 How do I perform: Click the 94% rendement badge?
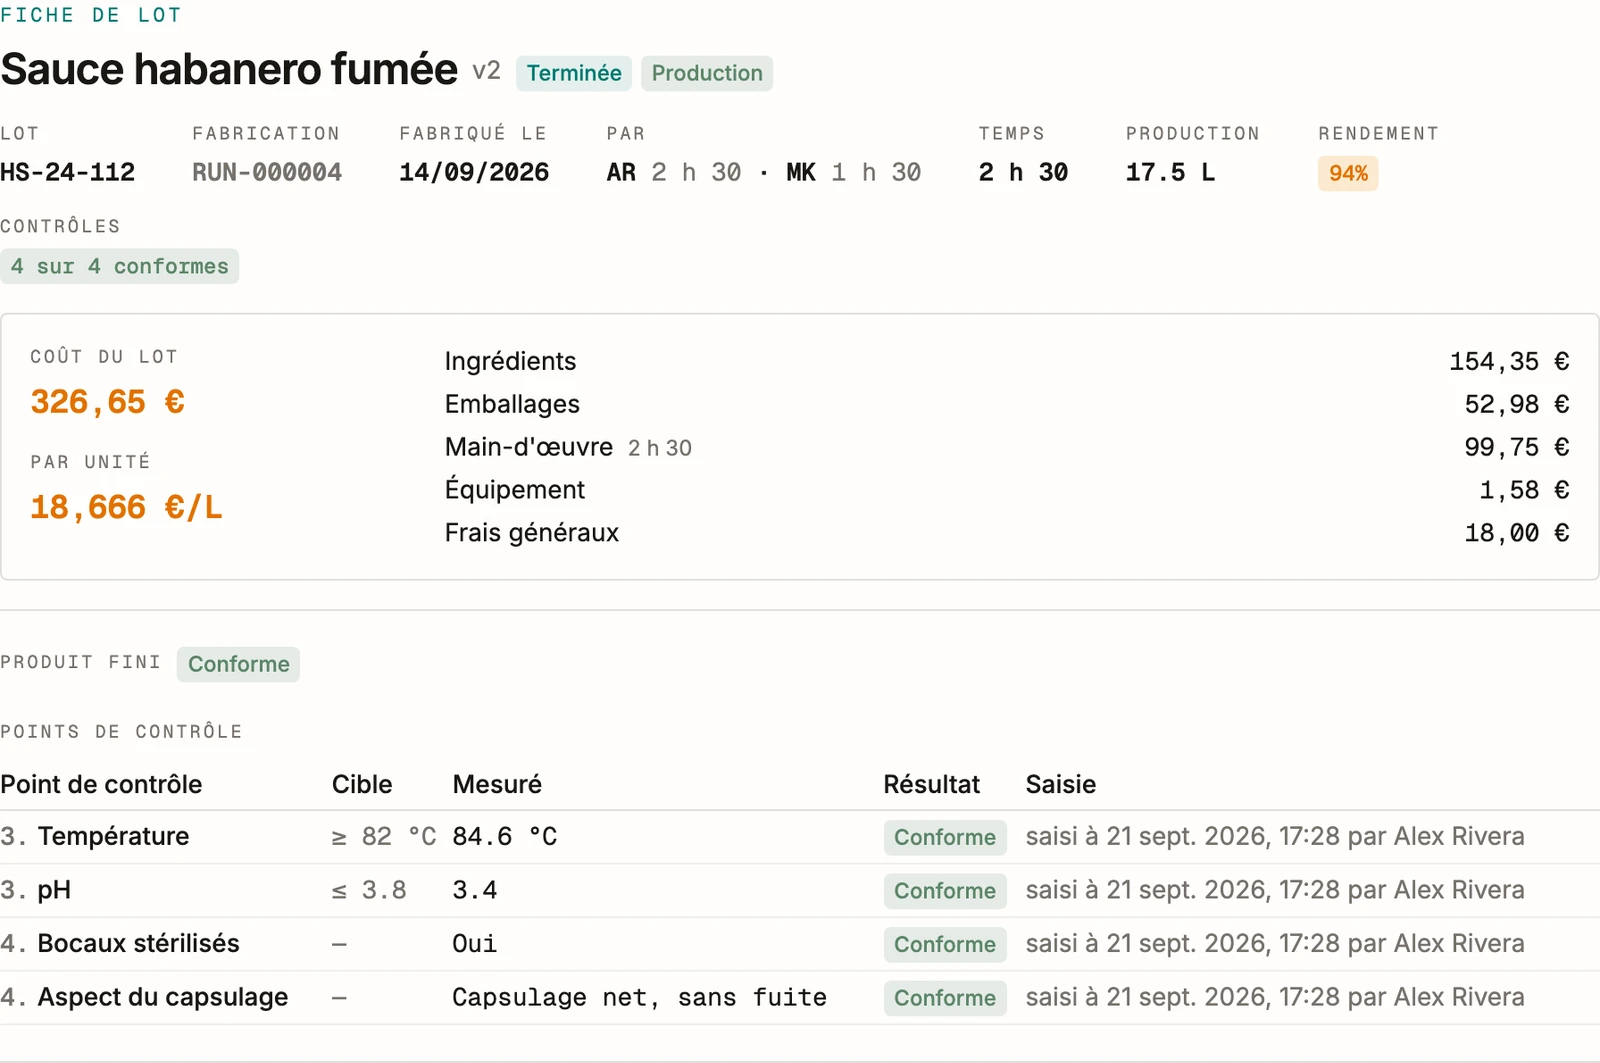pyautogui.click(x=1348, y=173)
